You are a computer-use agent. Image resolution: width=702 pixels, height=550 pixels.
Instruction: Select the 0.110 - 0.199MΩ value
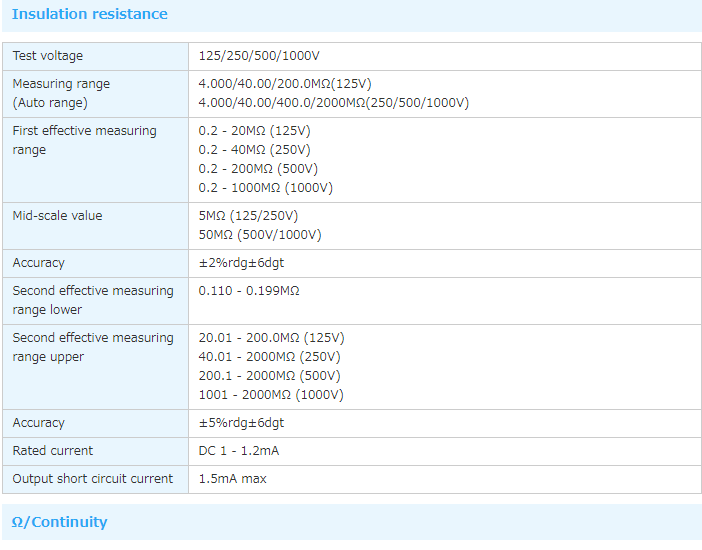(x=249, y=291)
